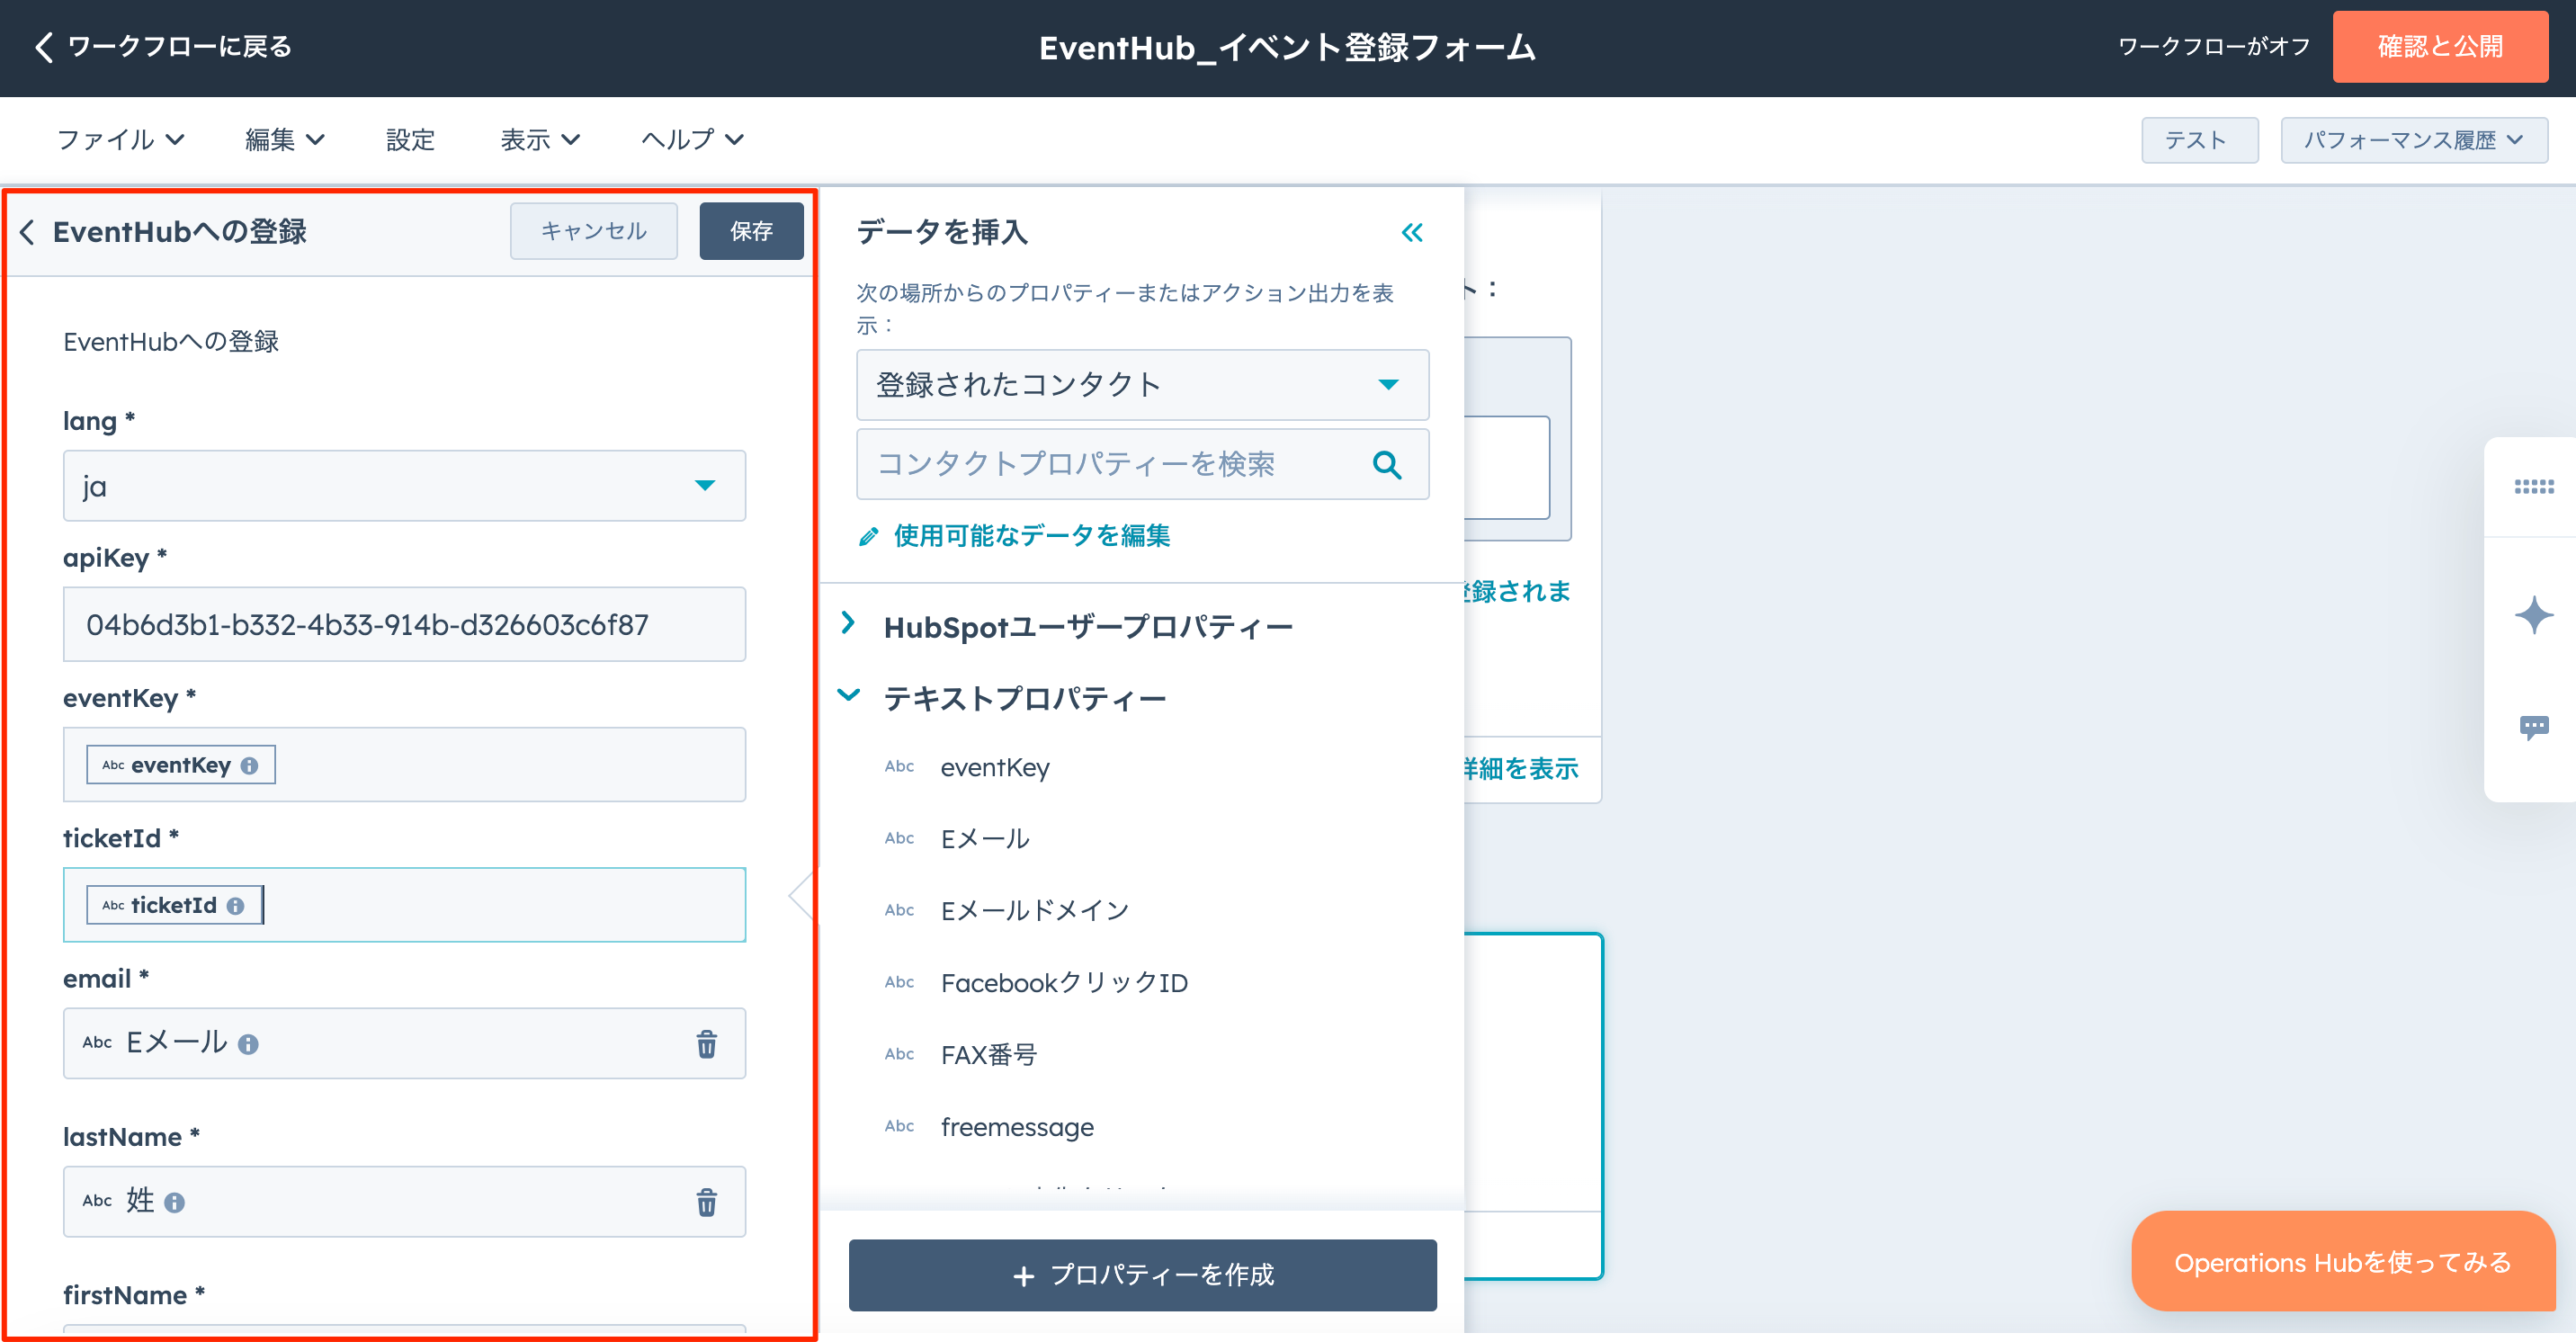Open the AI sparkle icon in right sidebar
Image resolution: width=2576 pixels, height=1342 pixels.
2533,614
